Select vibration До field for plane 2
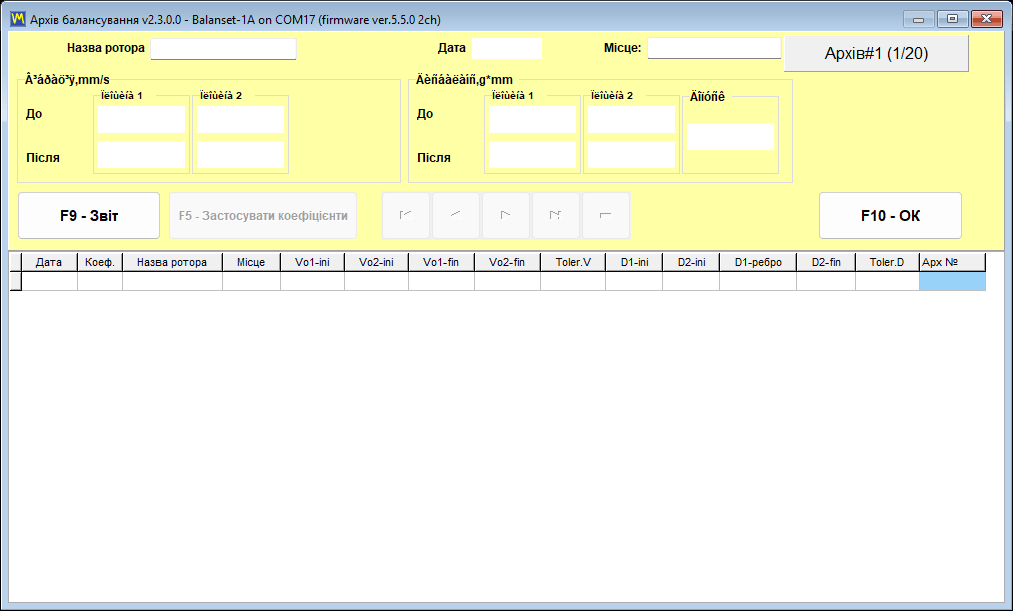 click(x=240, y=119)
